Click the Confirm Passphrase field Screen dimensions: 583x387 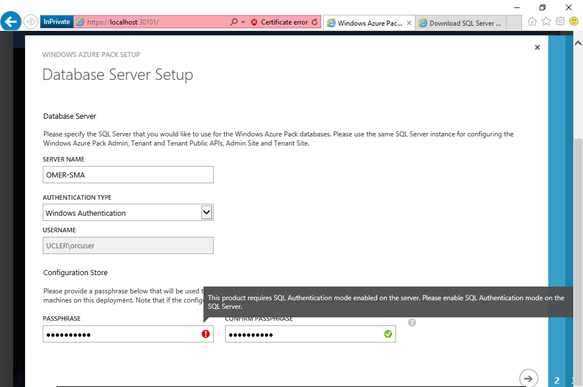pos(310,334)
